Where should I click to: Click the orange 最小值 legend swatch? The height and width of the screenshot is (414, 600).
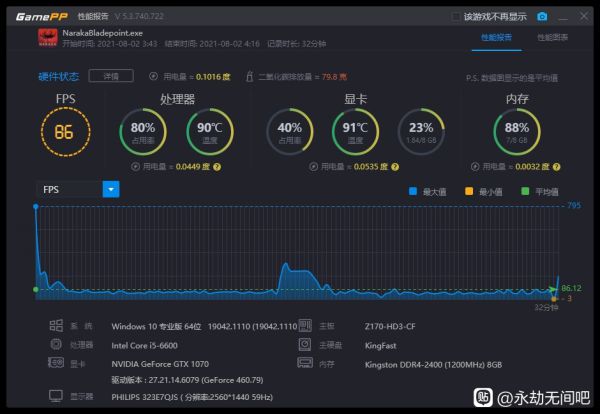(x=469, y=191)
